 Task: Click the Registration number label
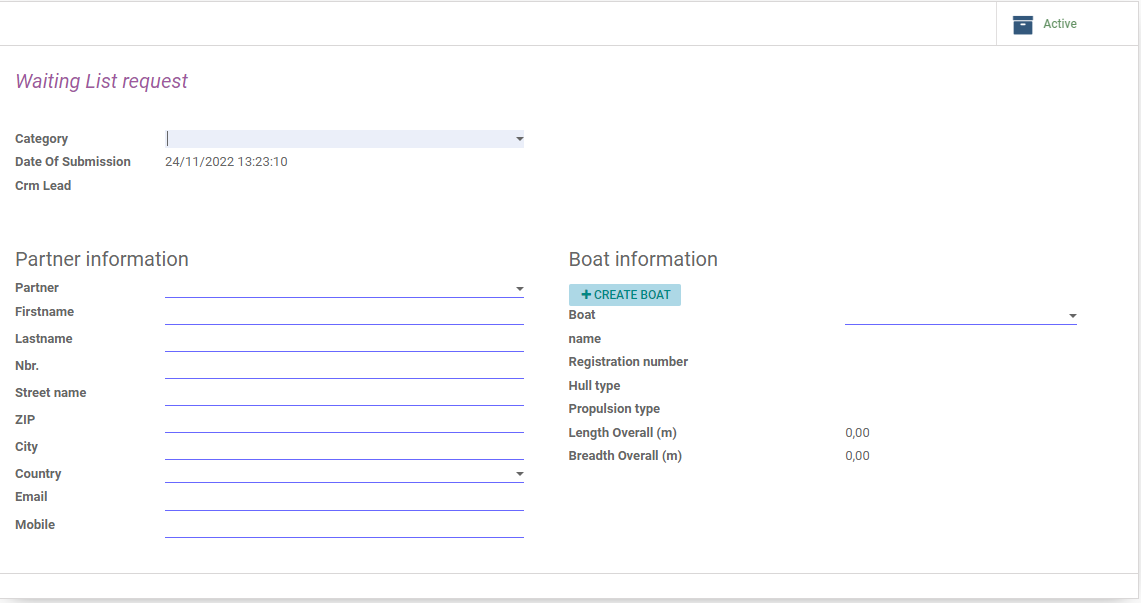(x=628, y=362)
